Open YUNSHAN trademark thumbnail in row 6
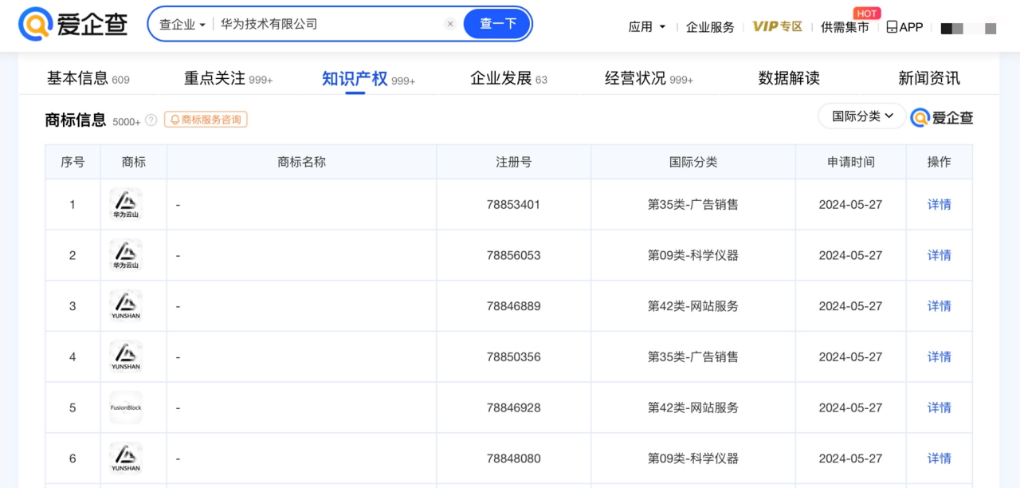The width and height of the screenshot is (1020, 488). click(126, 458)
